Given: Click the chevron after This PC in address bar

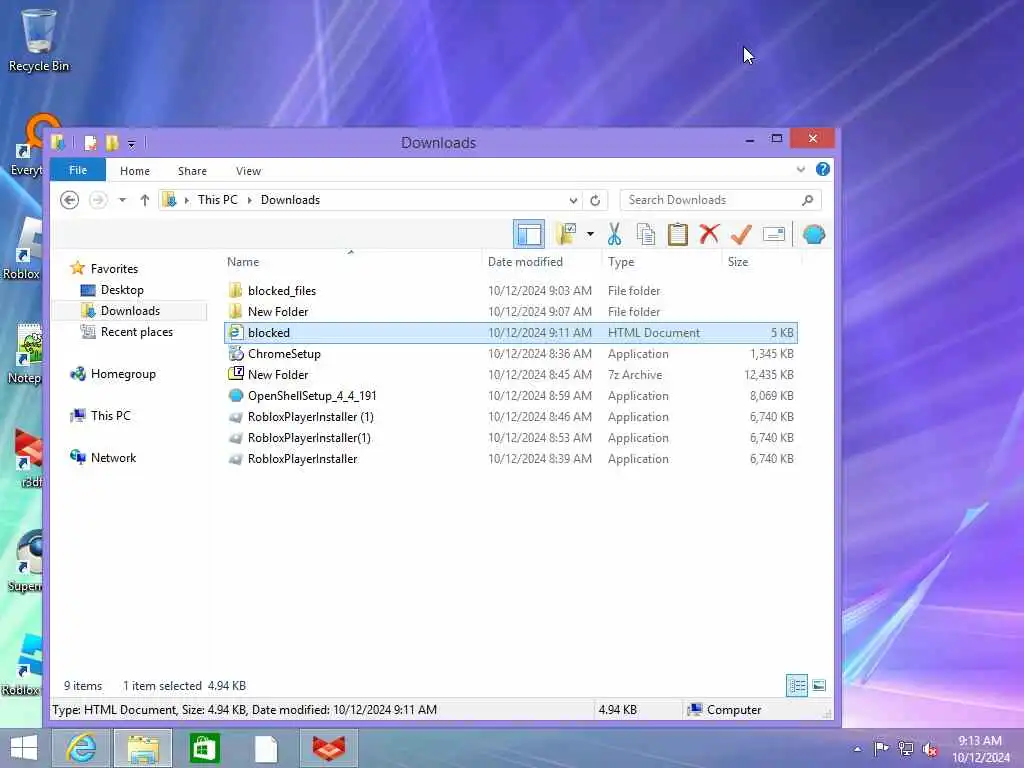Looking at the screenshot, I should (x=249, y=200).
